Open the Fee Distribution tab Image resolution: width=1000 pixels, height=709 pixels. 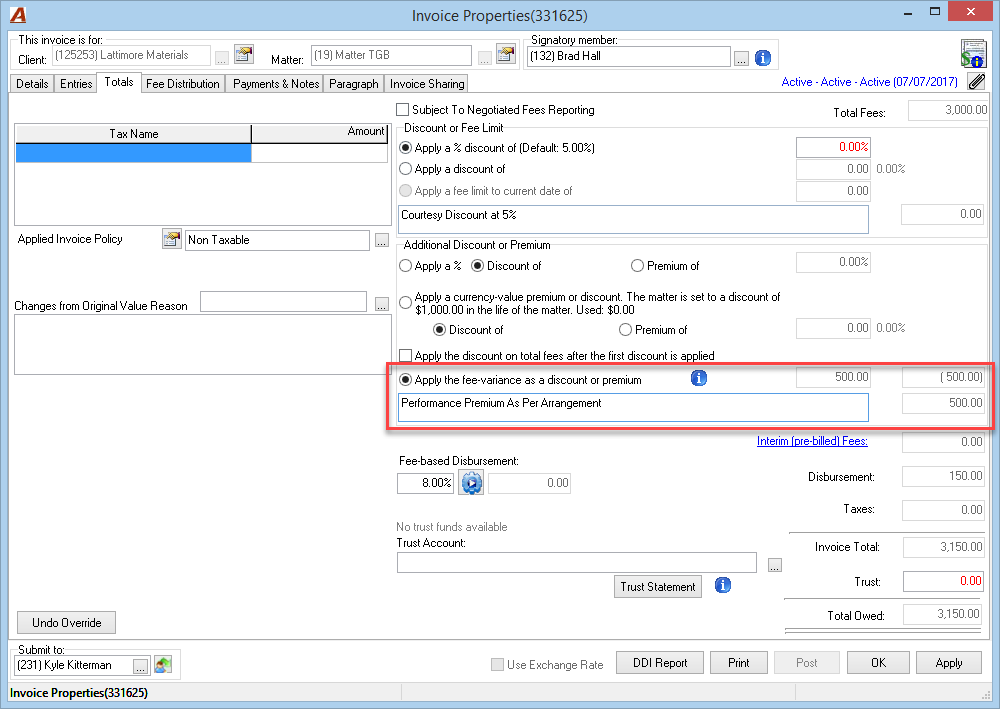point(182,84)
